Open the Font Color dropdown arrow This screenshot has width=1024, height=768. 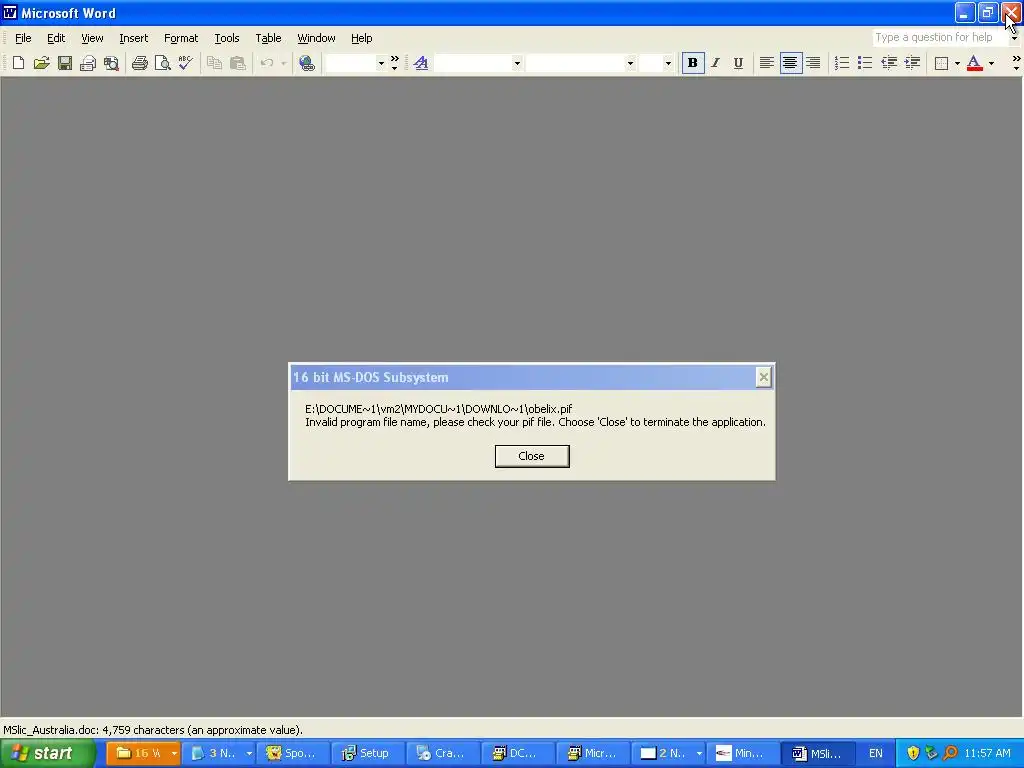[x=991, y=63]
